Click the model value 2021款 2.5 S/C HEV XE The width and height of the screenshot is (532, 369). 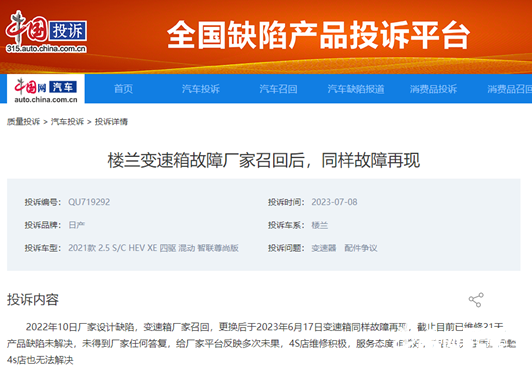point(153,248)
